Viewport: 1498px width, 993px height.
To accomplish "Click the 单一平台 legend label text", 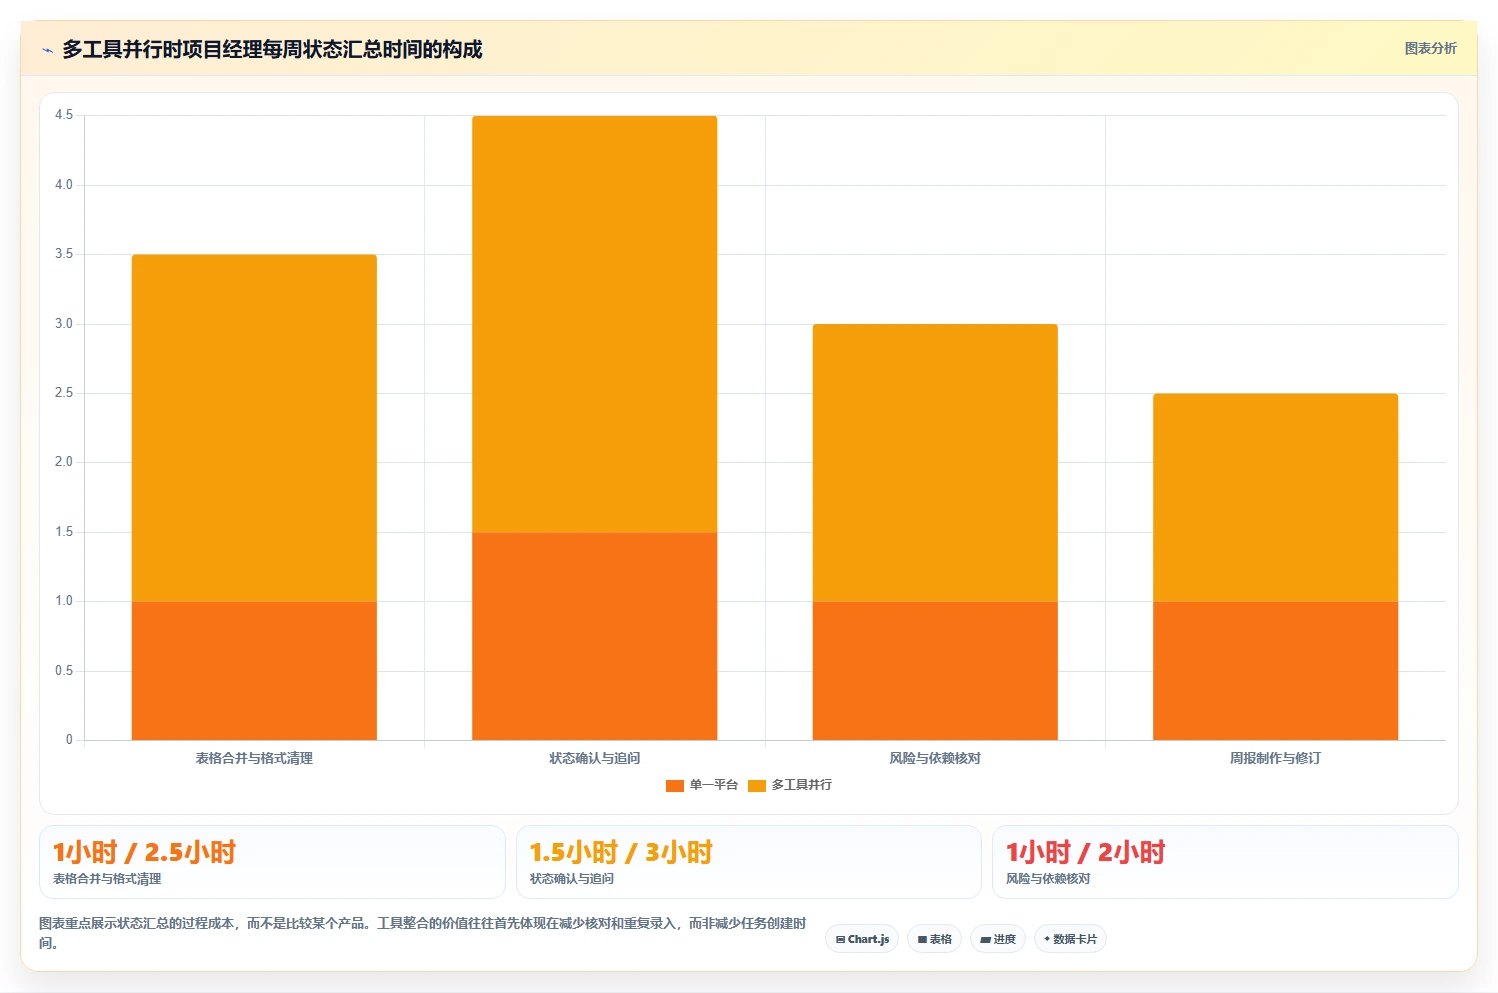I will coord(714,785).
